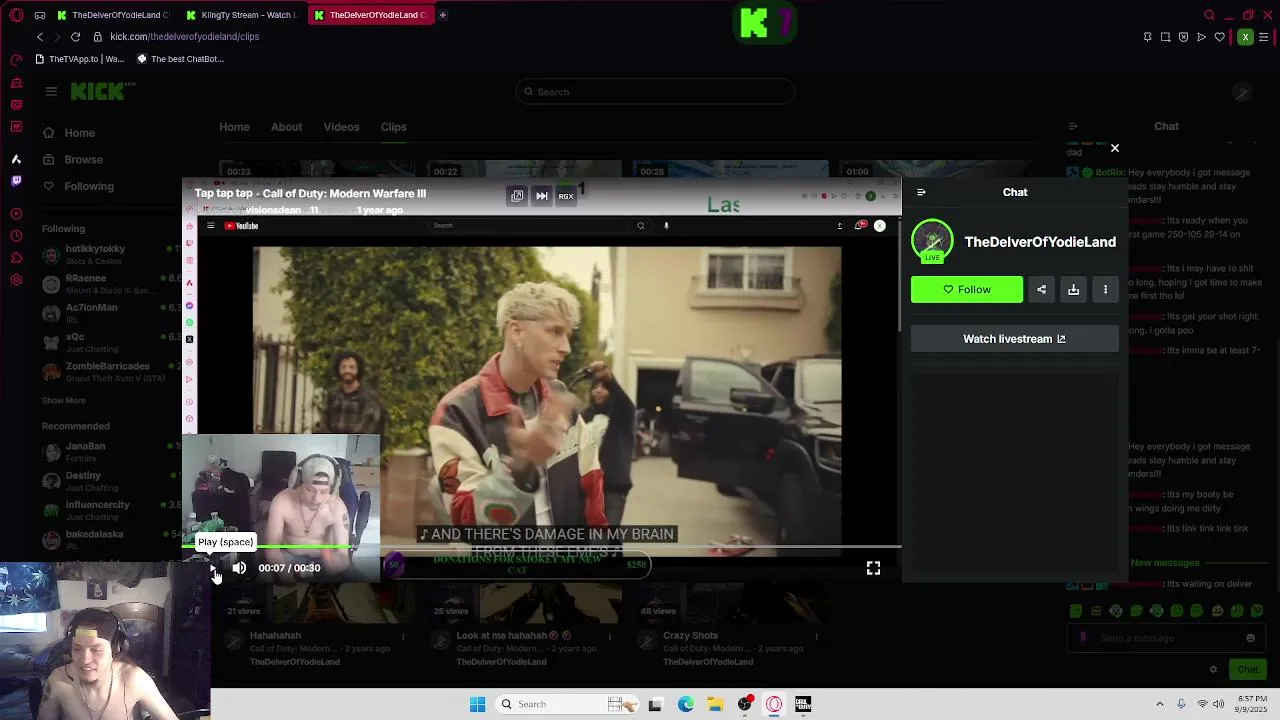Open chat settings gear beside Chat button
The height and width of the screenshot is (720, 1280).
[1213, 669]
